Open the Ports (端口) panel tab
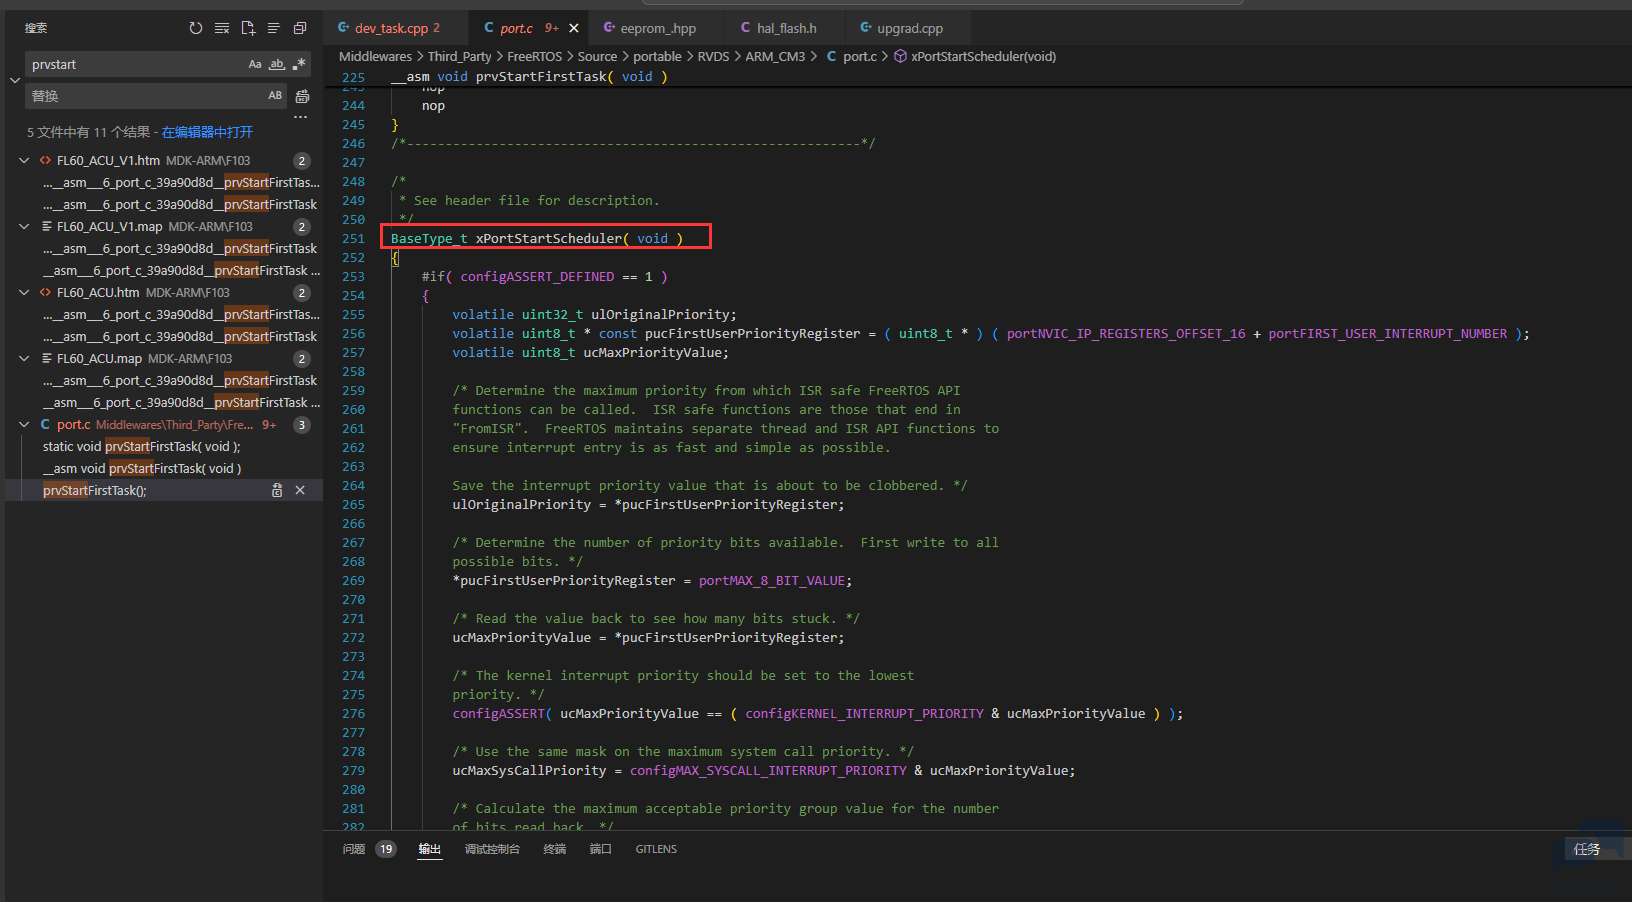 600,849
